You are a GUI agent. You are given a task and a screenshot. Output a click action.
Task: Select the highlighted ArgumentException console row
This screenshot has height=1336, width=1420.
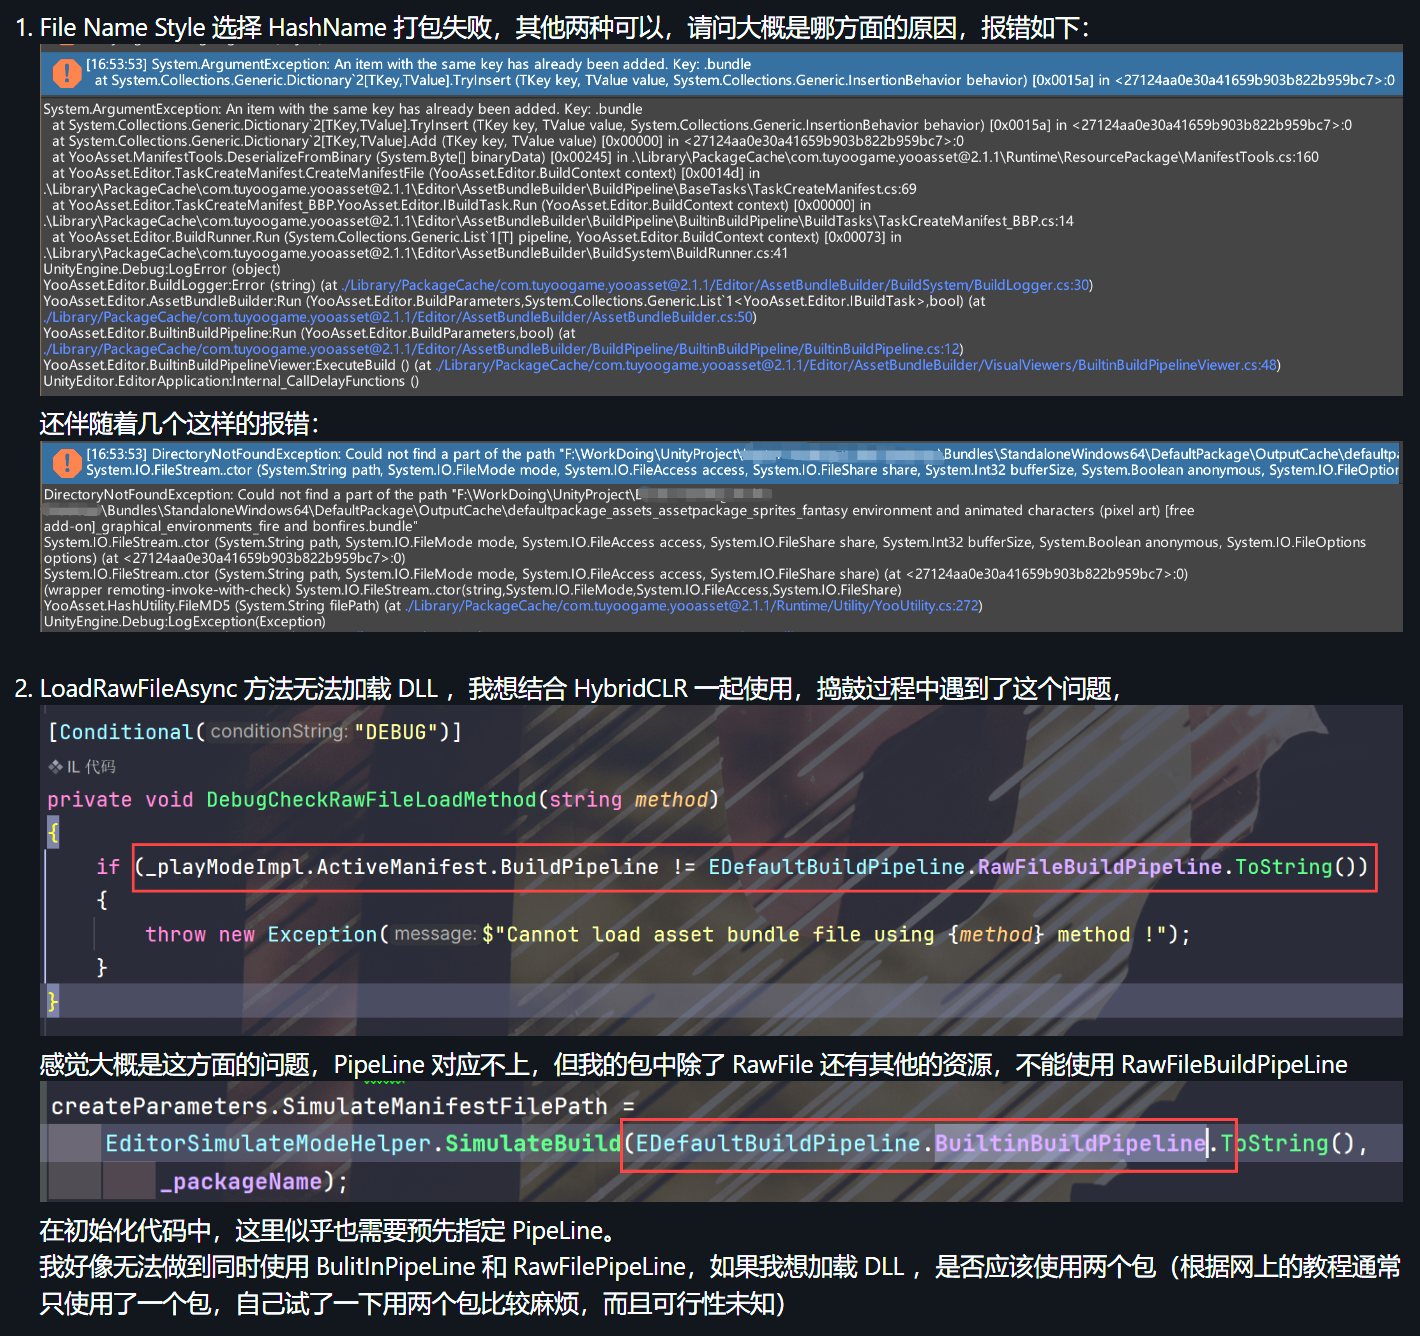tap(740, 72)
